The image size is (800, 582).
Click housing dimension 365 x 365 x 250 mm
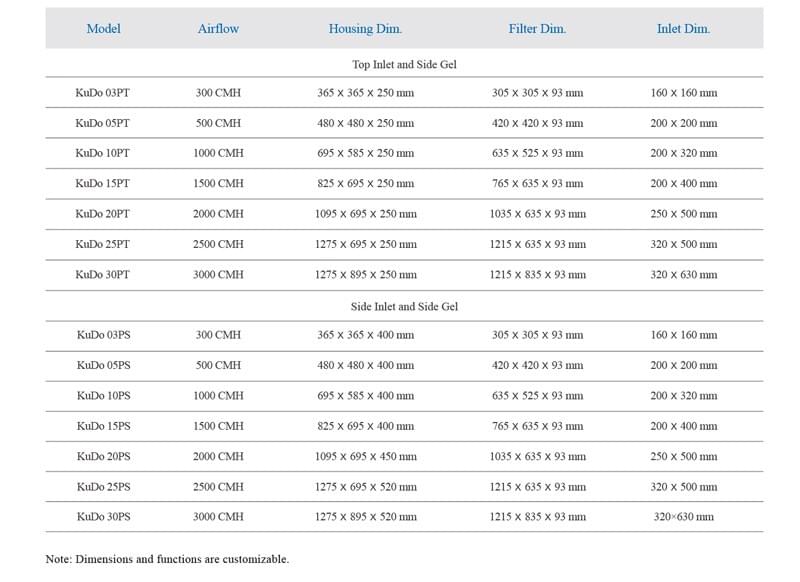(365, 93)
